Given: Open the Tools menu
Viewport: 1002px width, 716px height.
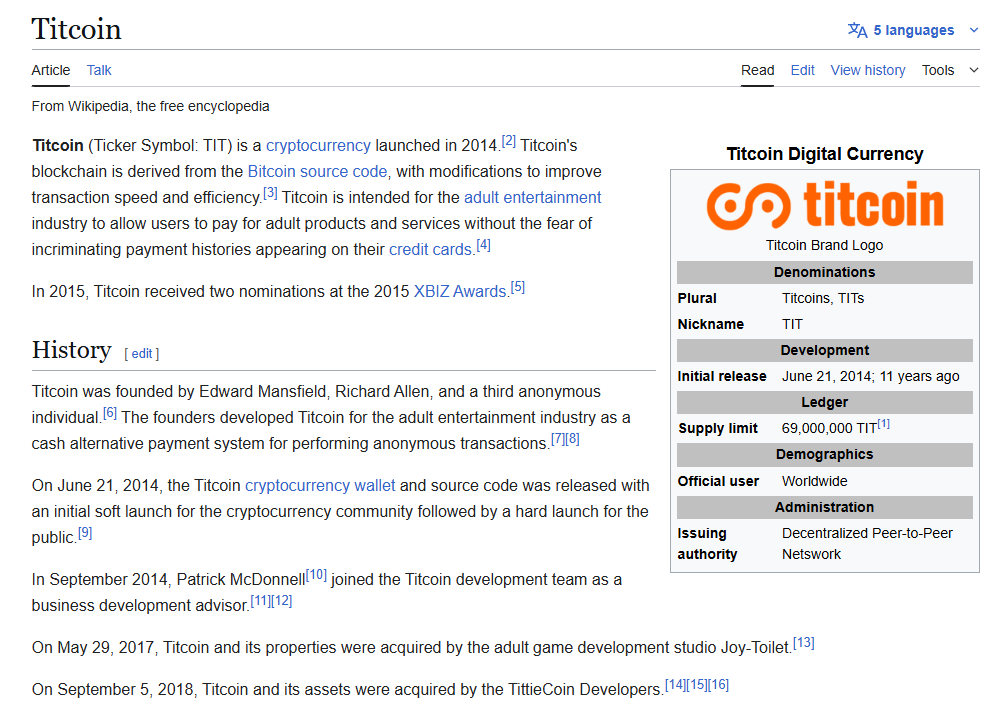Looking at the screenshot, I should [937, 70].
